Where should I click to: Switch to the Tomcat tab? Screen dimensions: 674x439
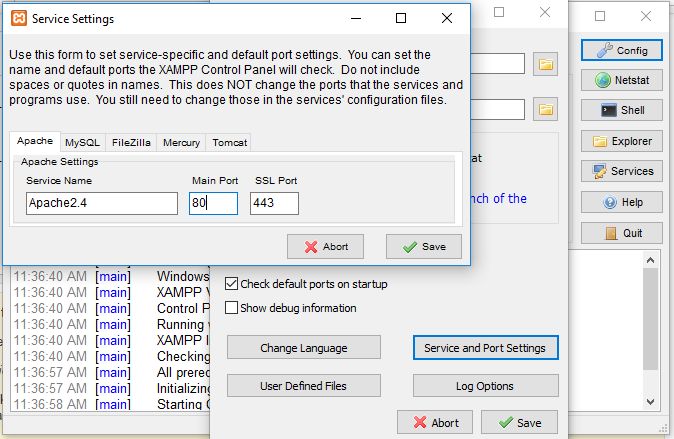(x=230, y=142)
